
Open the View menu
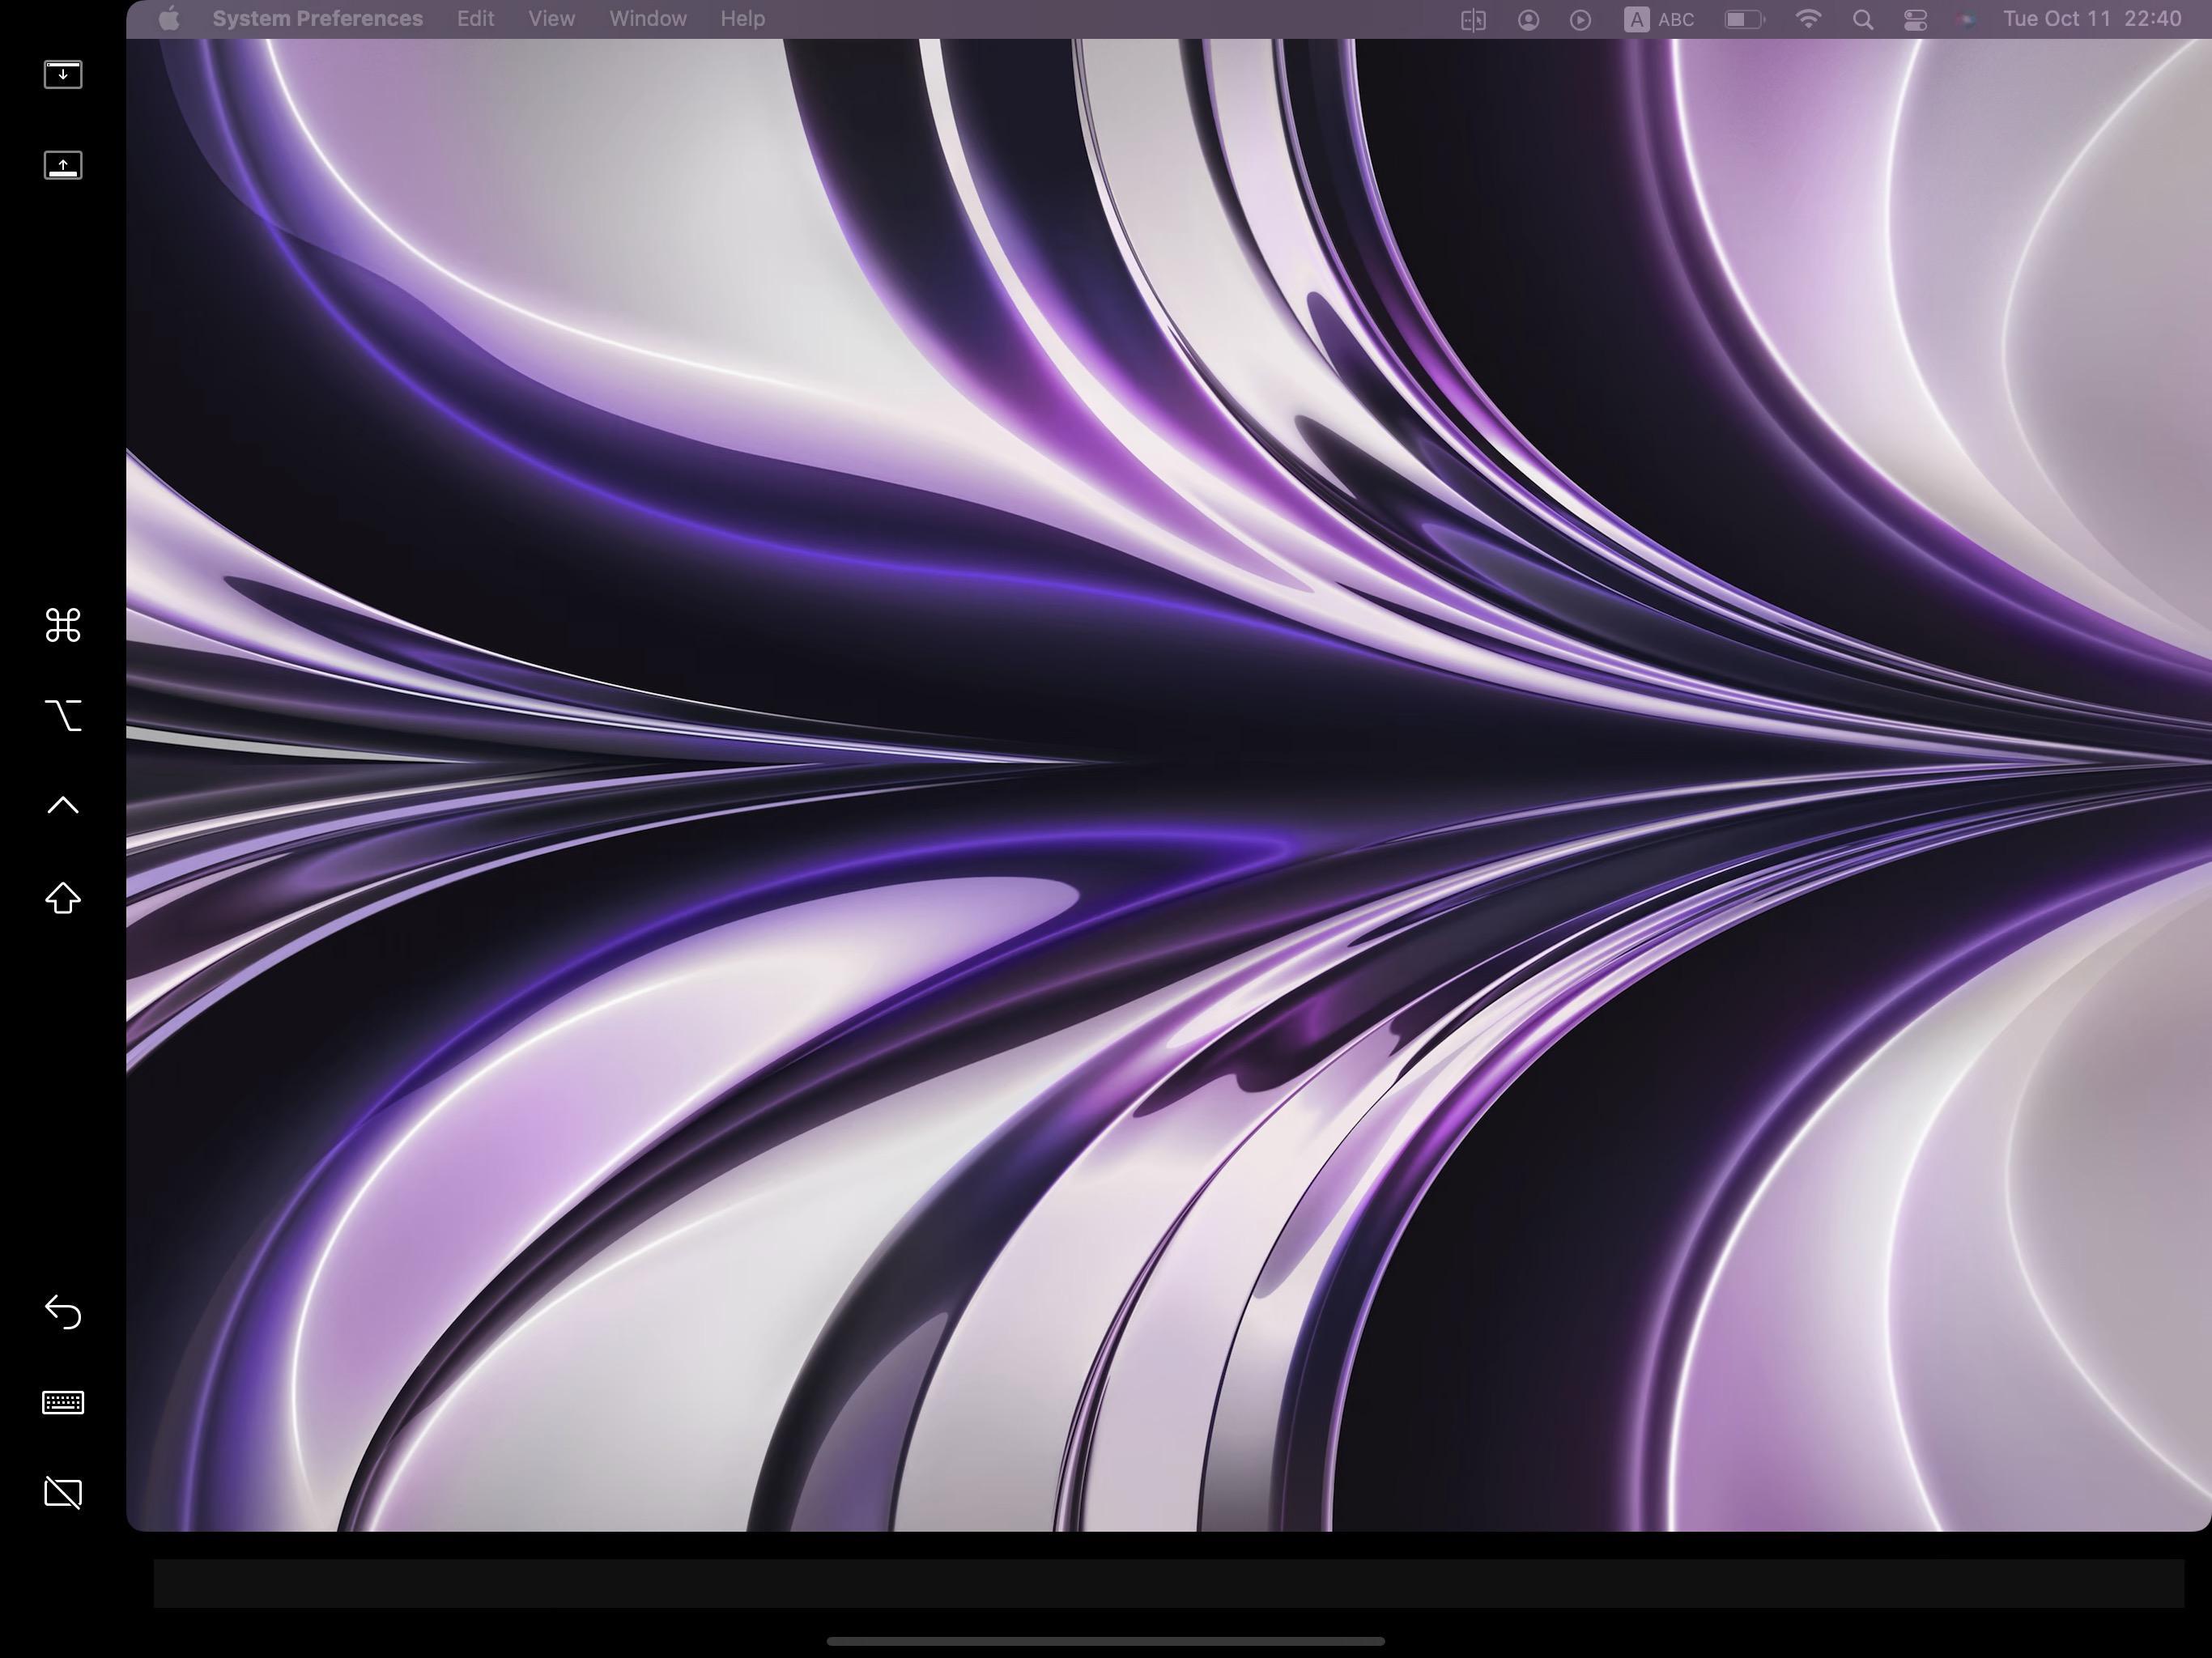coord(551,19)
